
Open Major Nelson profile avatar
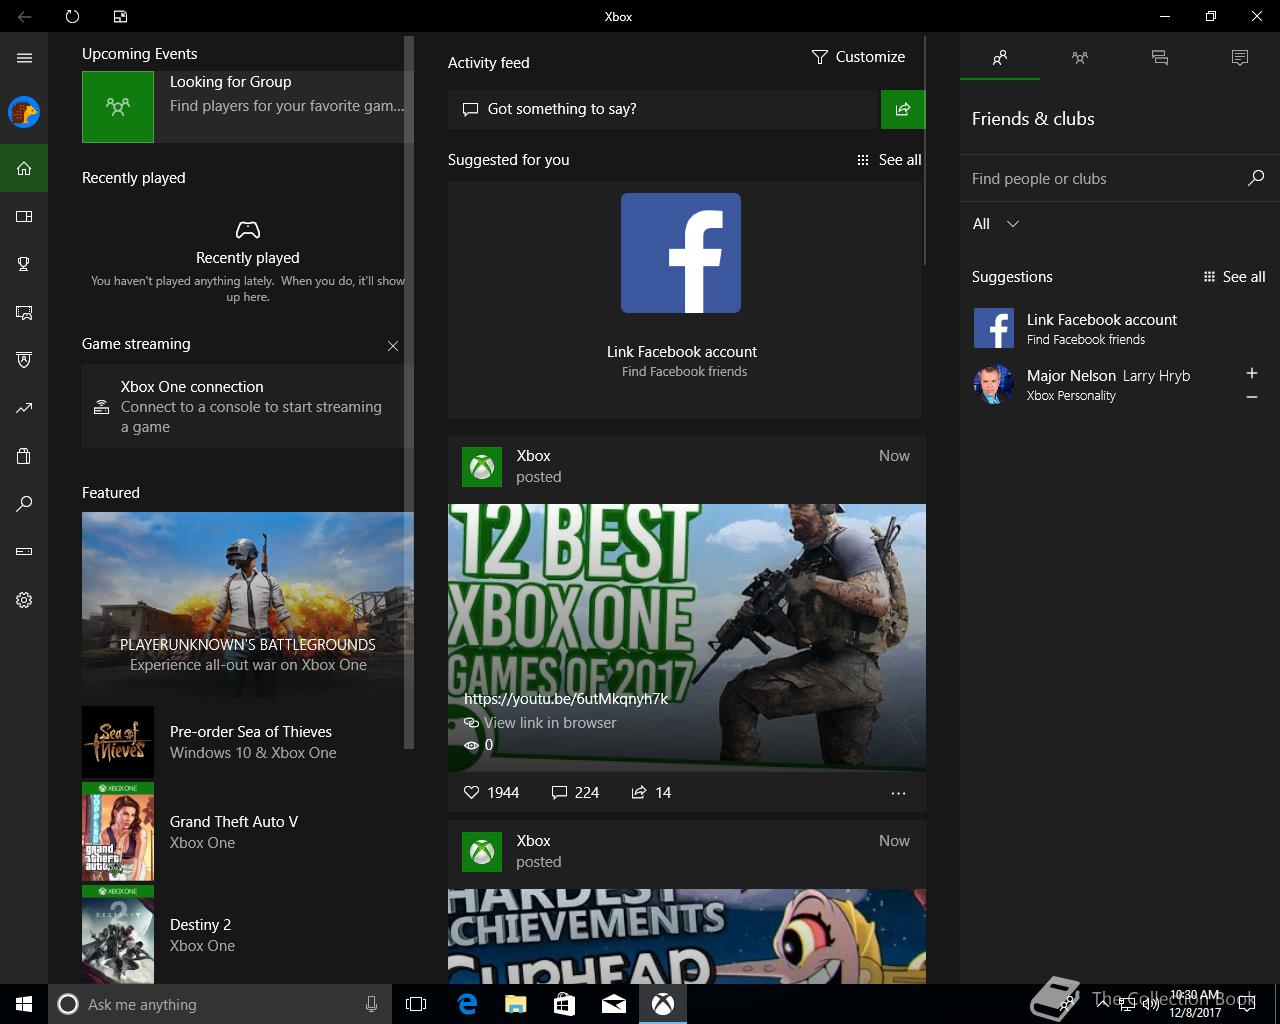click(994, 384)
